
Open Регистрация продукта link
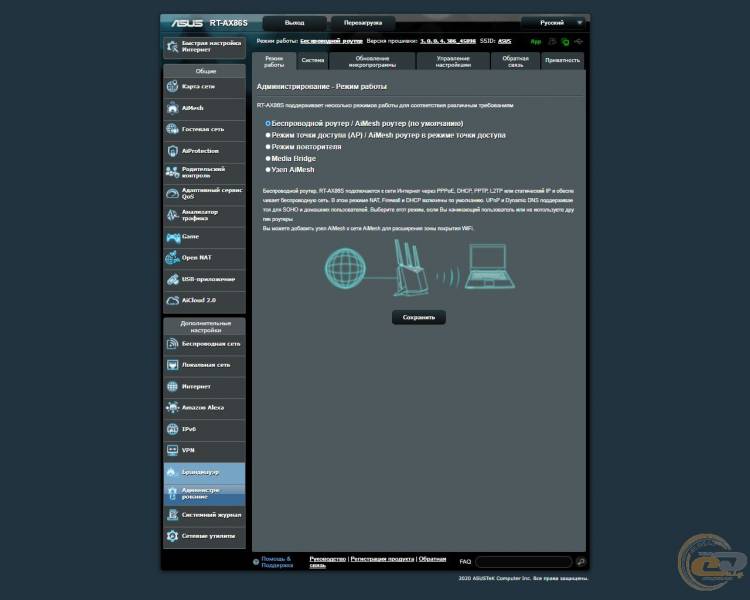point(382,559)
